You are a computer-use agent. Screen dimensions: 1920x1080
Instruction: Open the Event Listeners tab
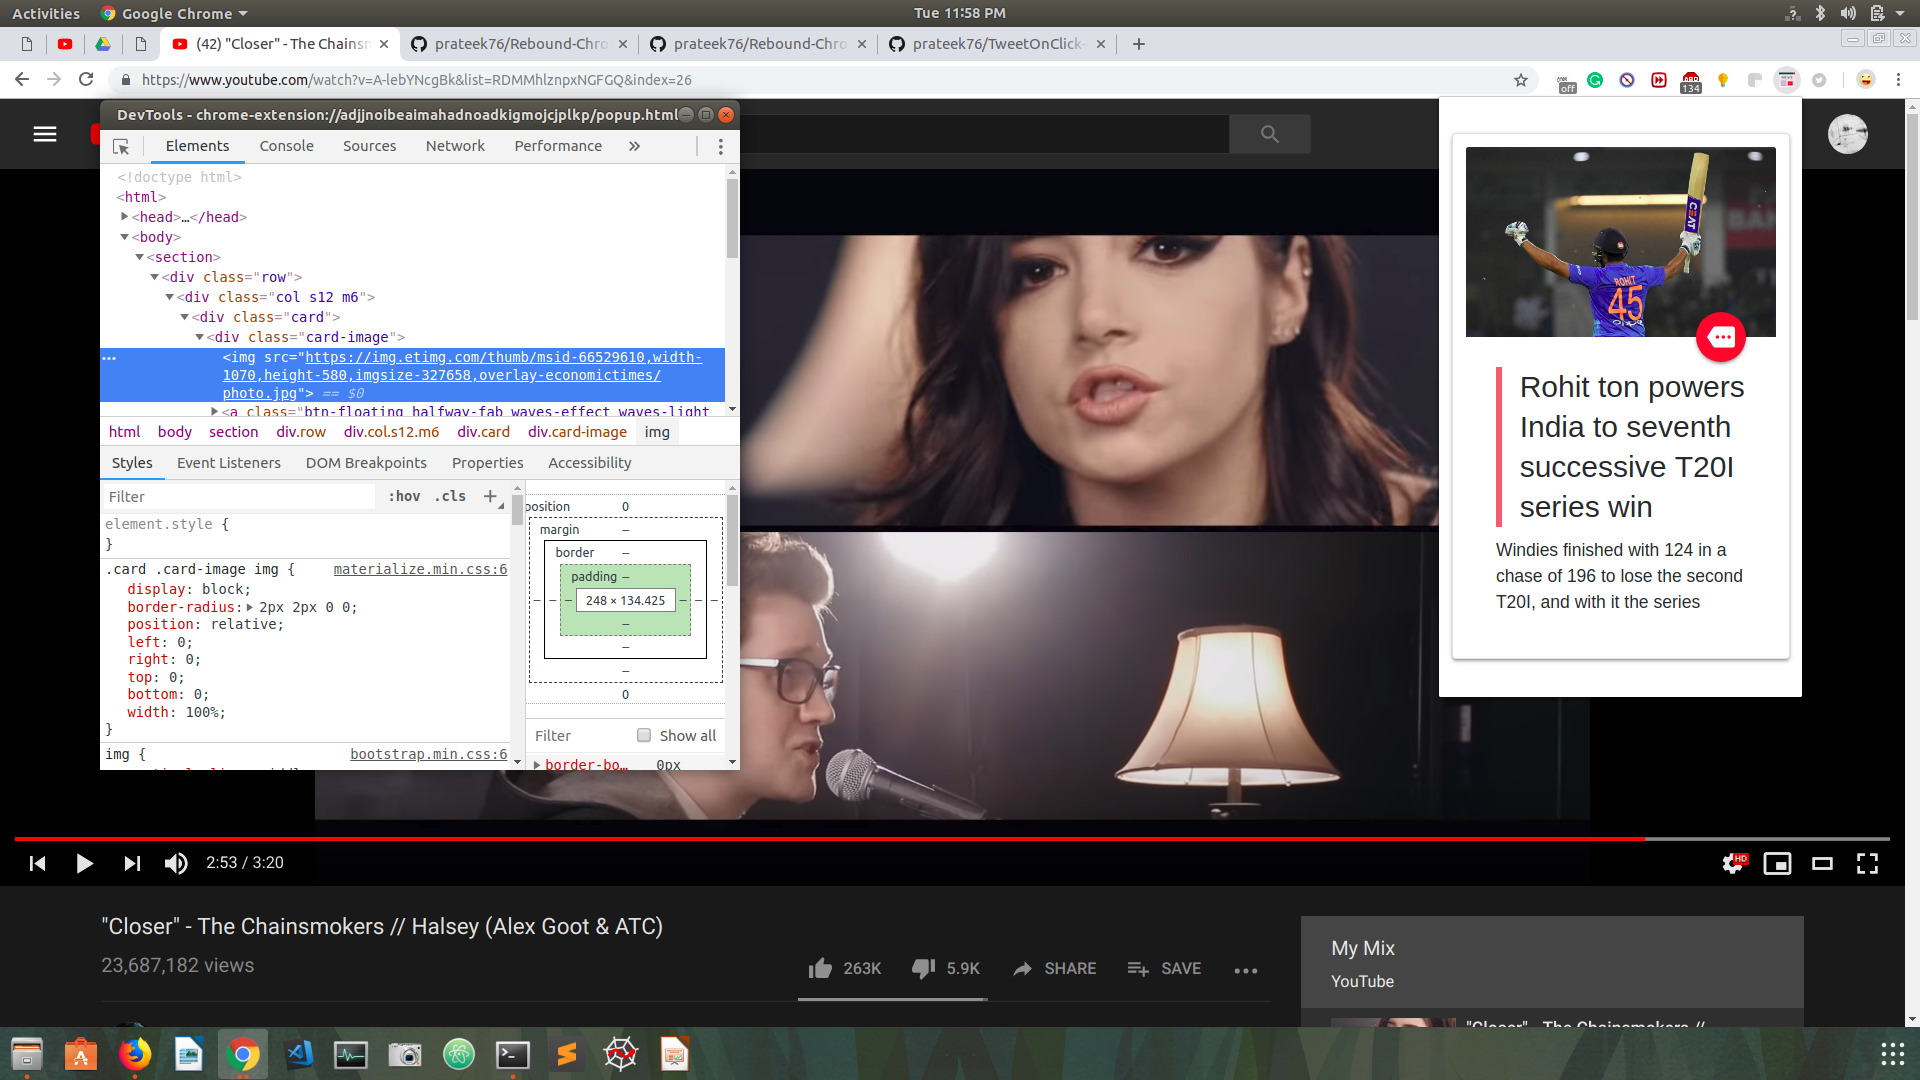point(228,463)
